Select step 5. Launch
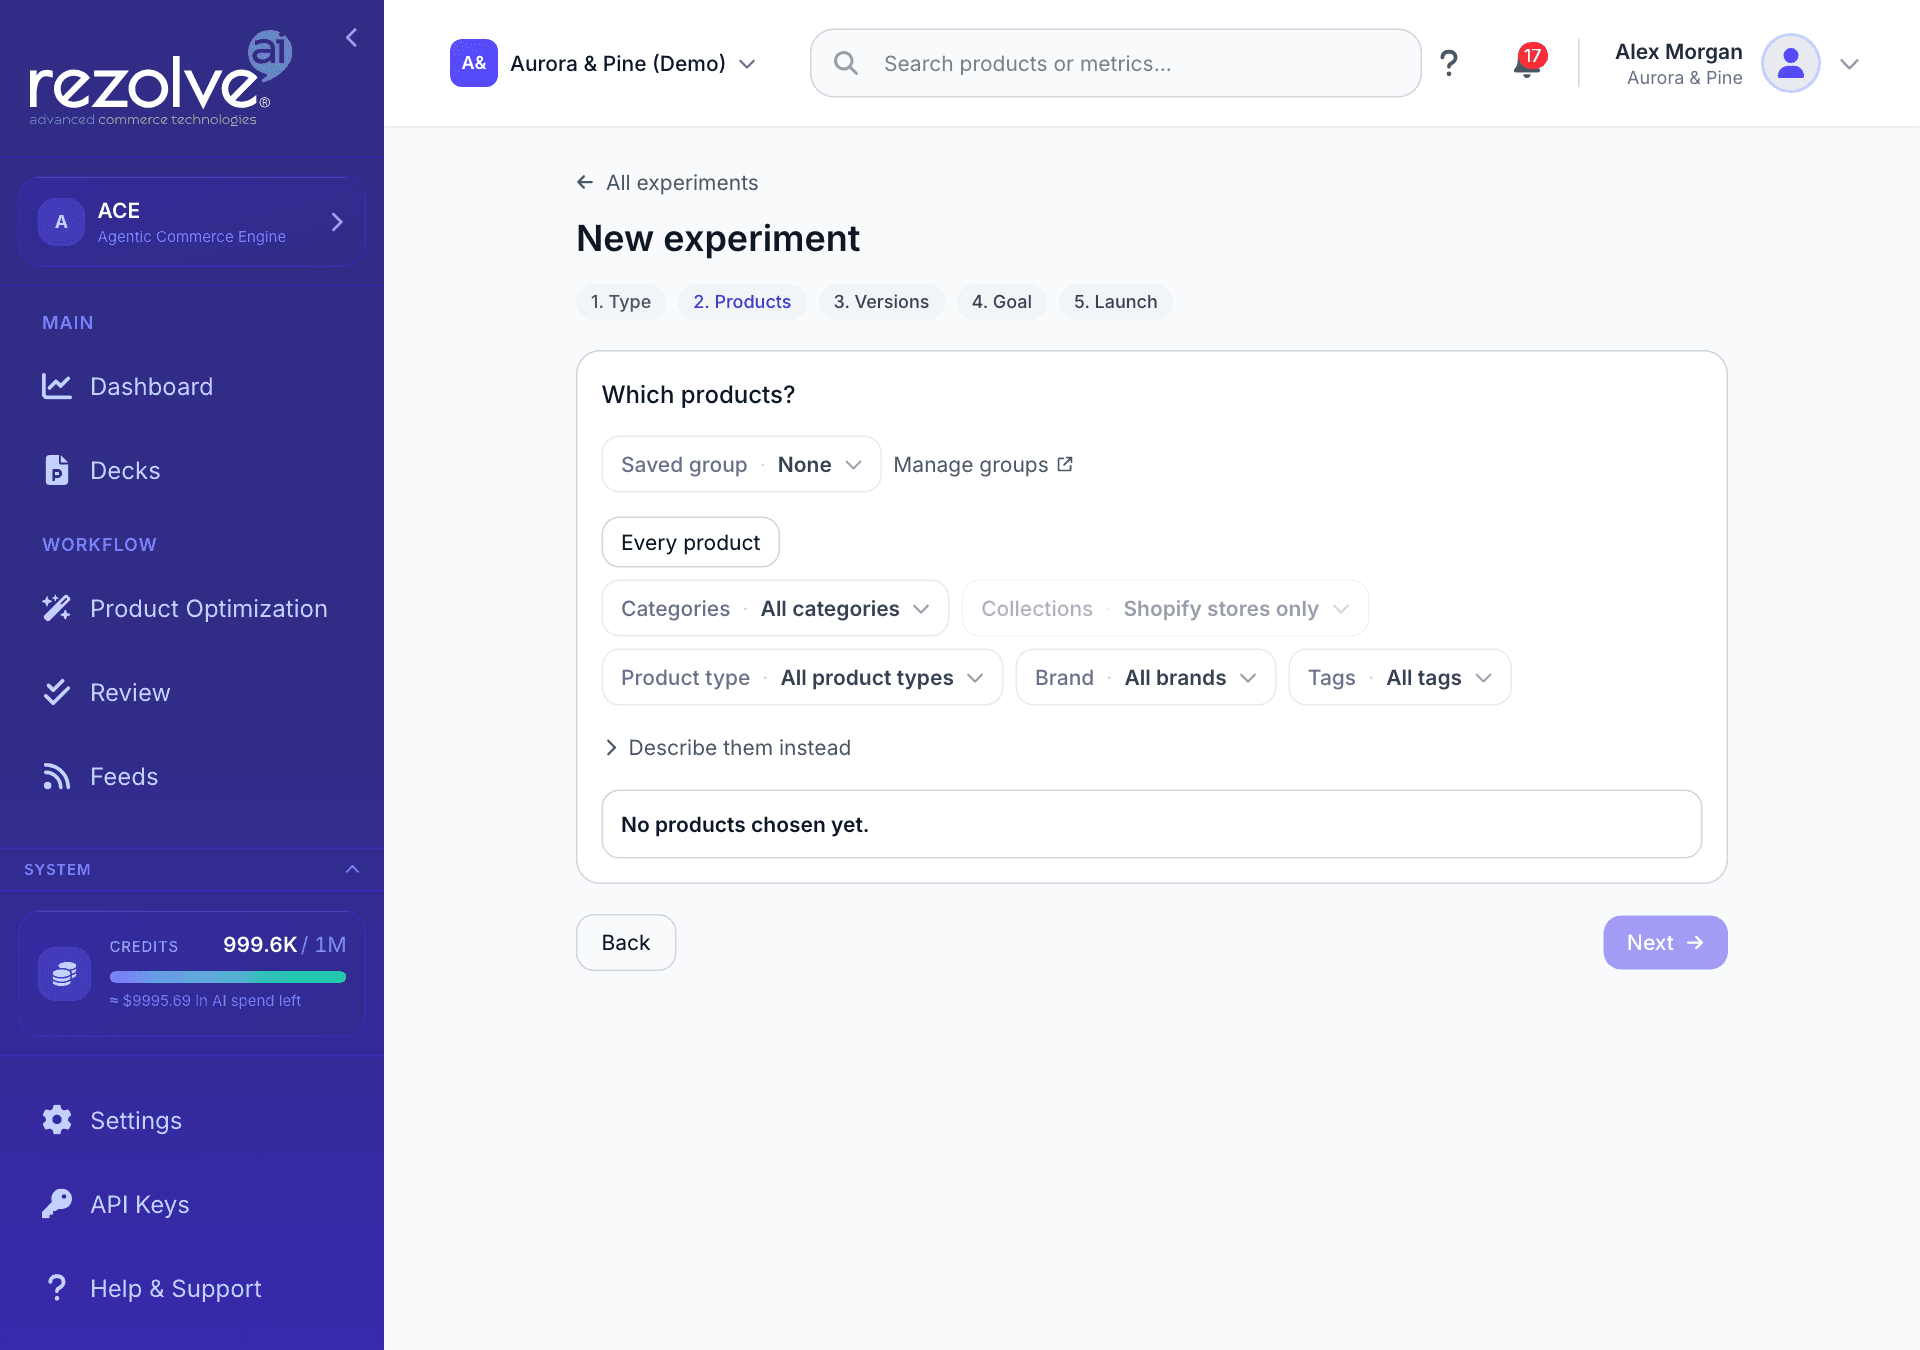1920x1350 pixels. [1115, 302]
